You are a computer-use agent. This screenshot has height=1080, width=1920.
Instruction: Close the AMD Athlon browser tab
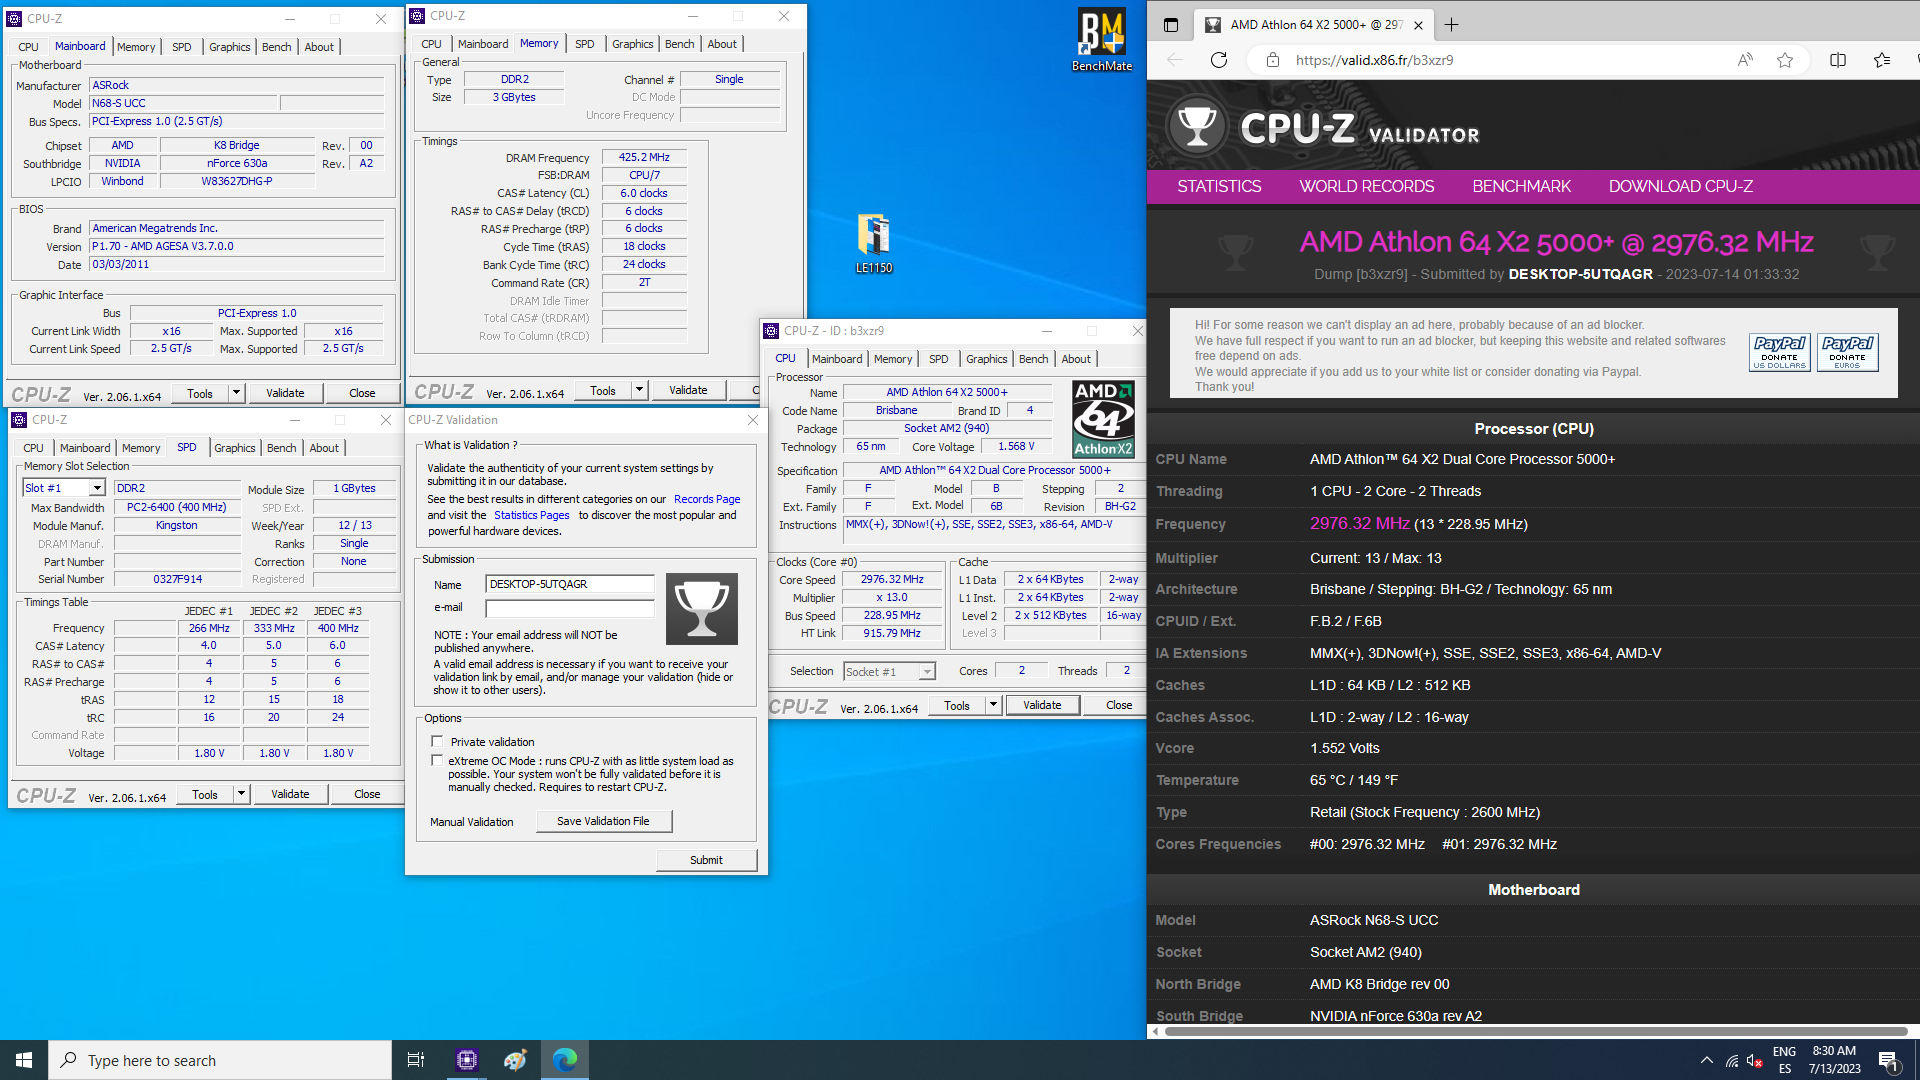1419,25
